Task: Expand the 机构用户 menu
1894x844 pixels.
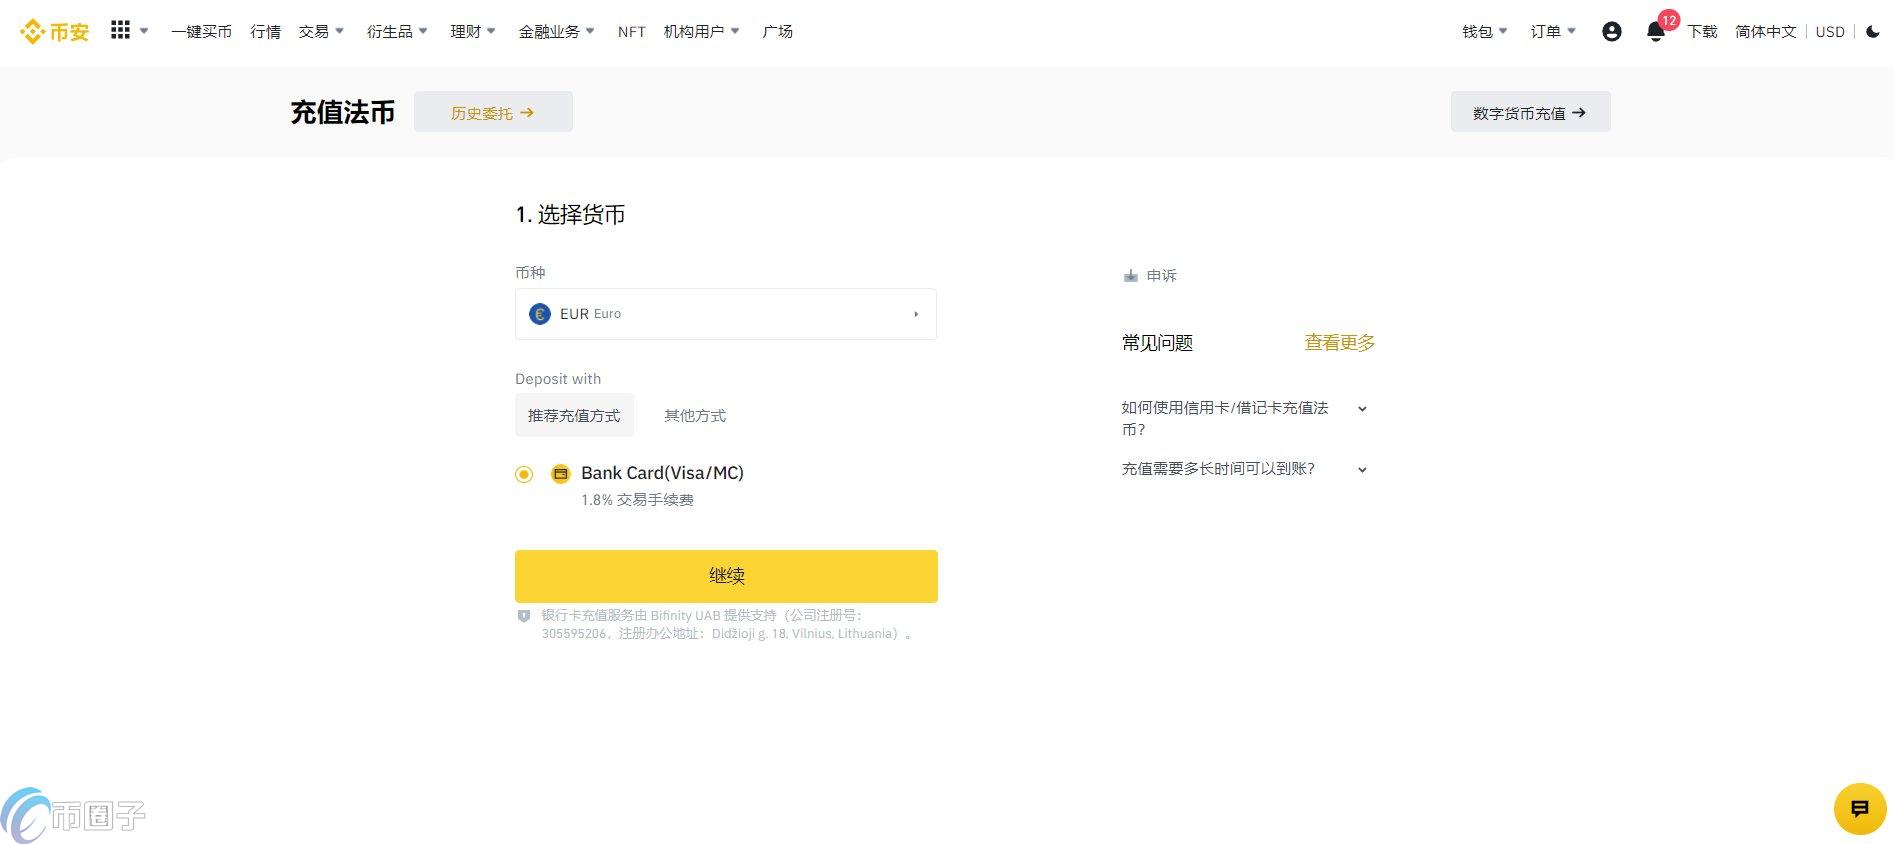Action: [x=701, y=32]
